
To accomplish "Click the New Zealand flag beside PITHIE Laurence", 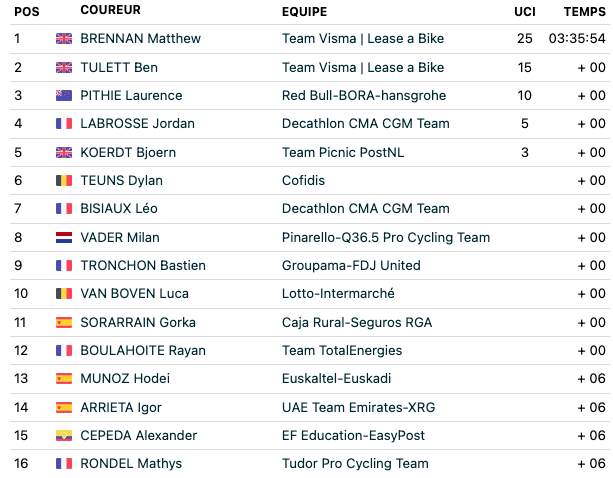I will tap(64, 95).
